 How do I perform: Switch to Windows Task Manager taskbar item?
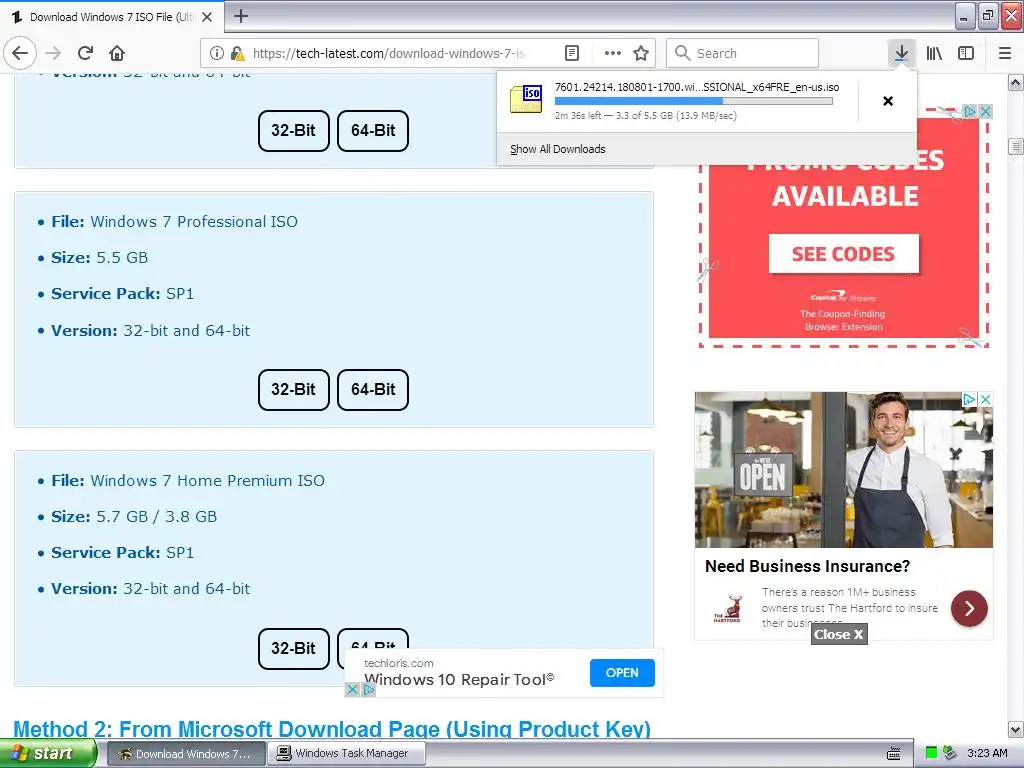tap(347, 753)
